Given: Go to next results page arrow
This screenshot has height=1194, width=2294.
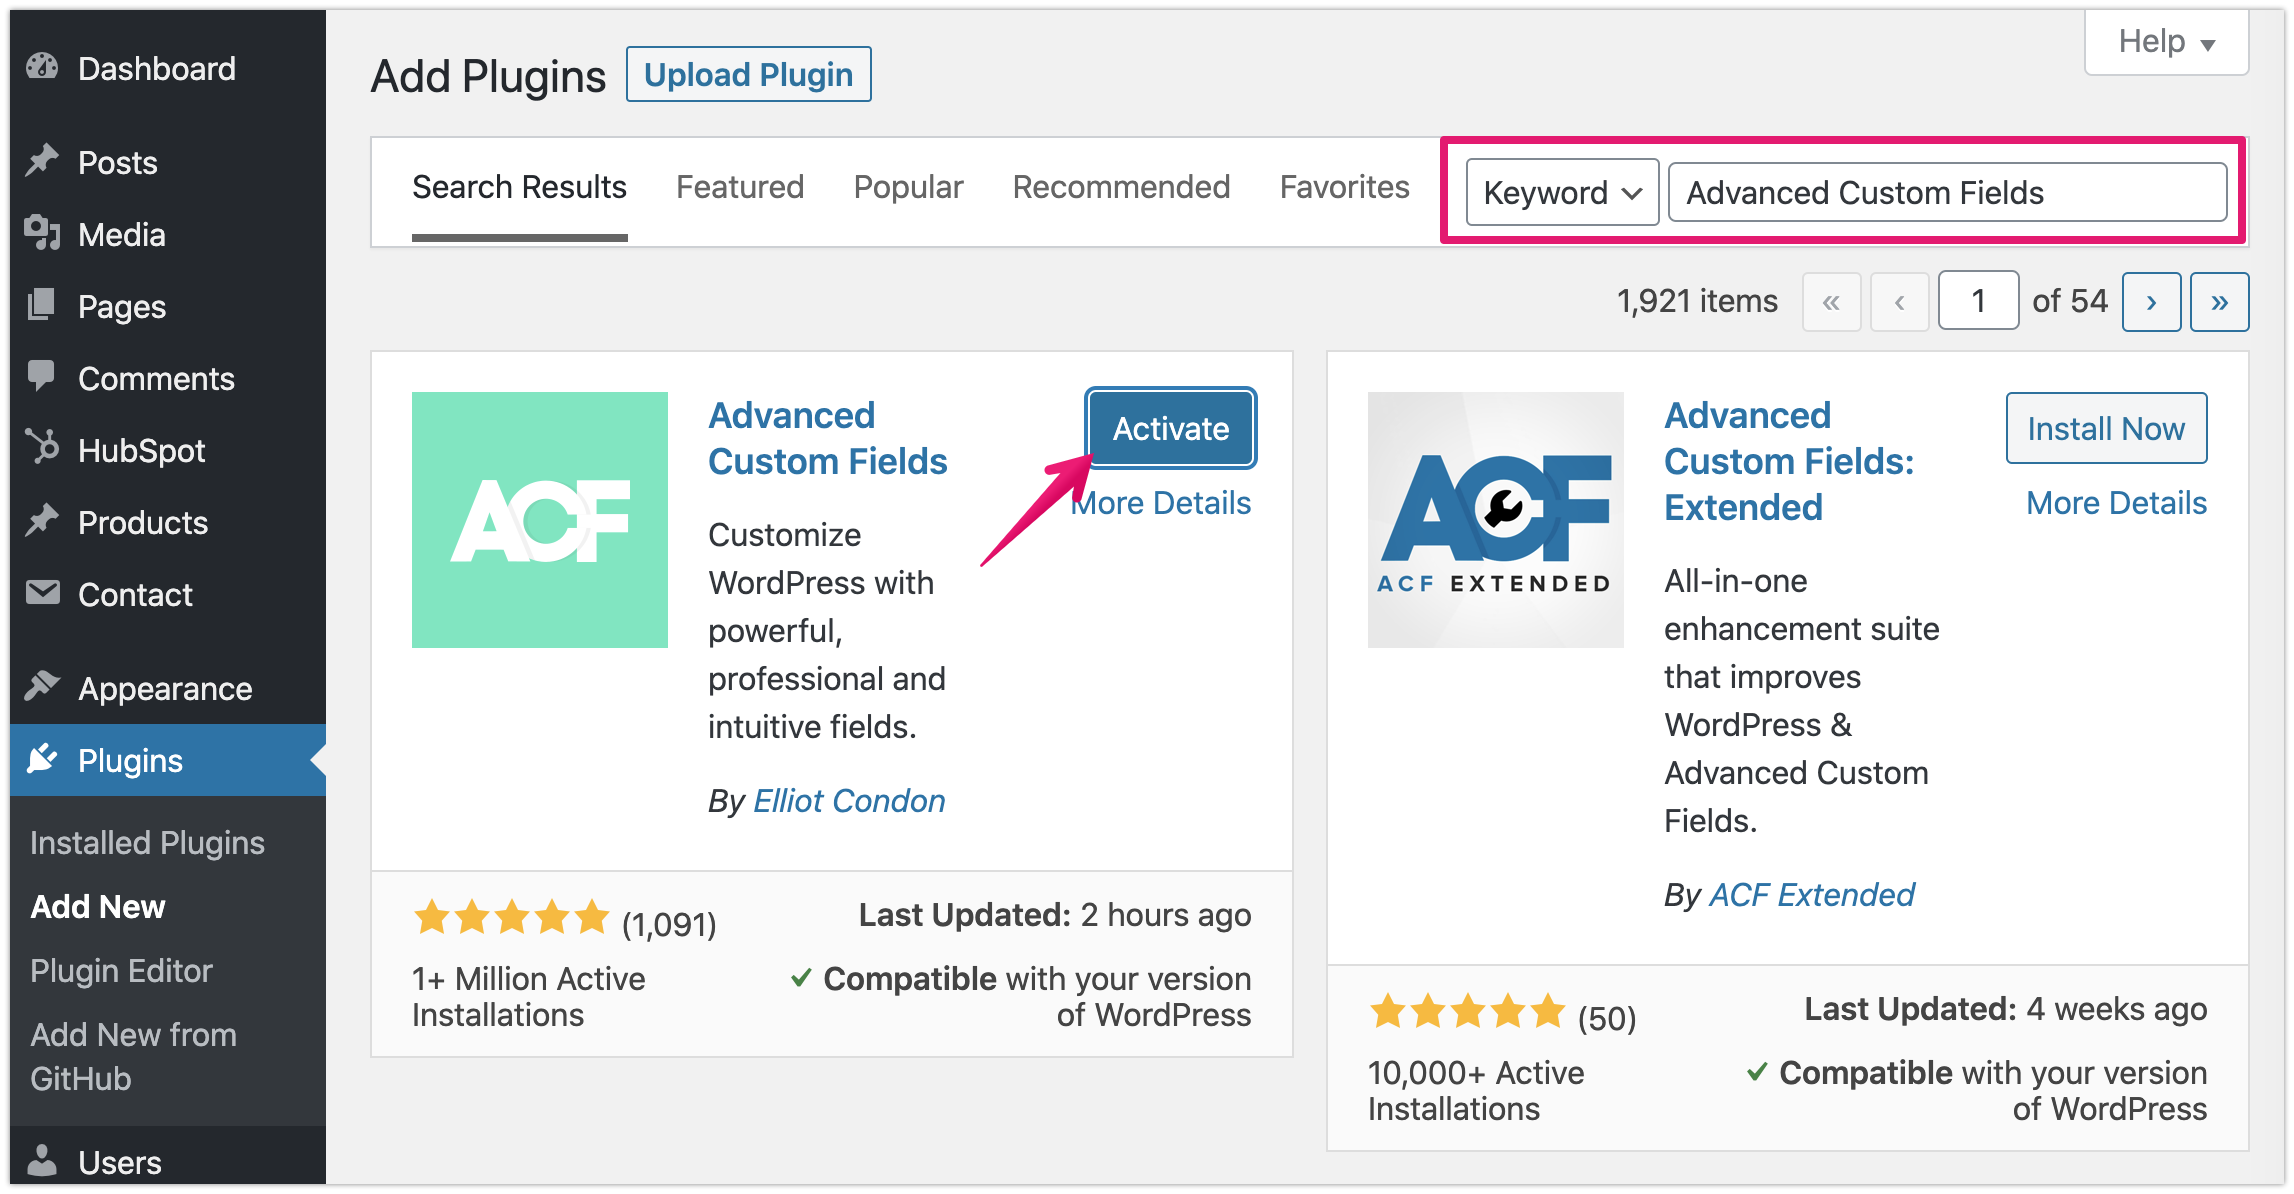Looking at the screenshot, I should pos(2152,302).
